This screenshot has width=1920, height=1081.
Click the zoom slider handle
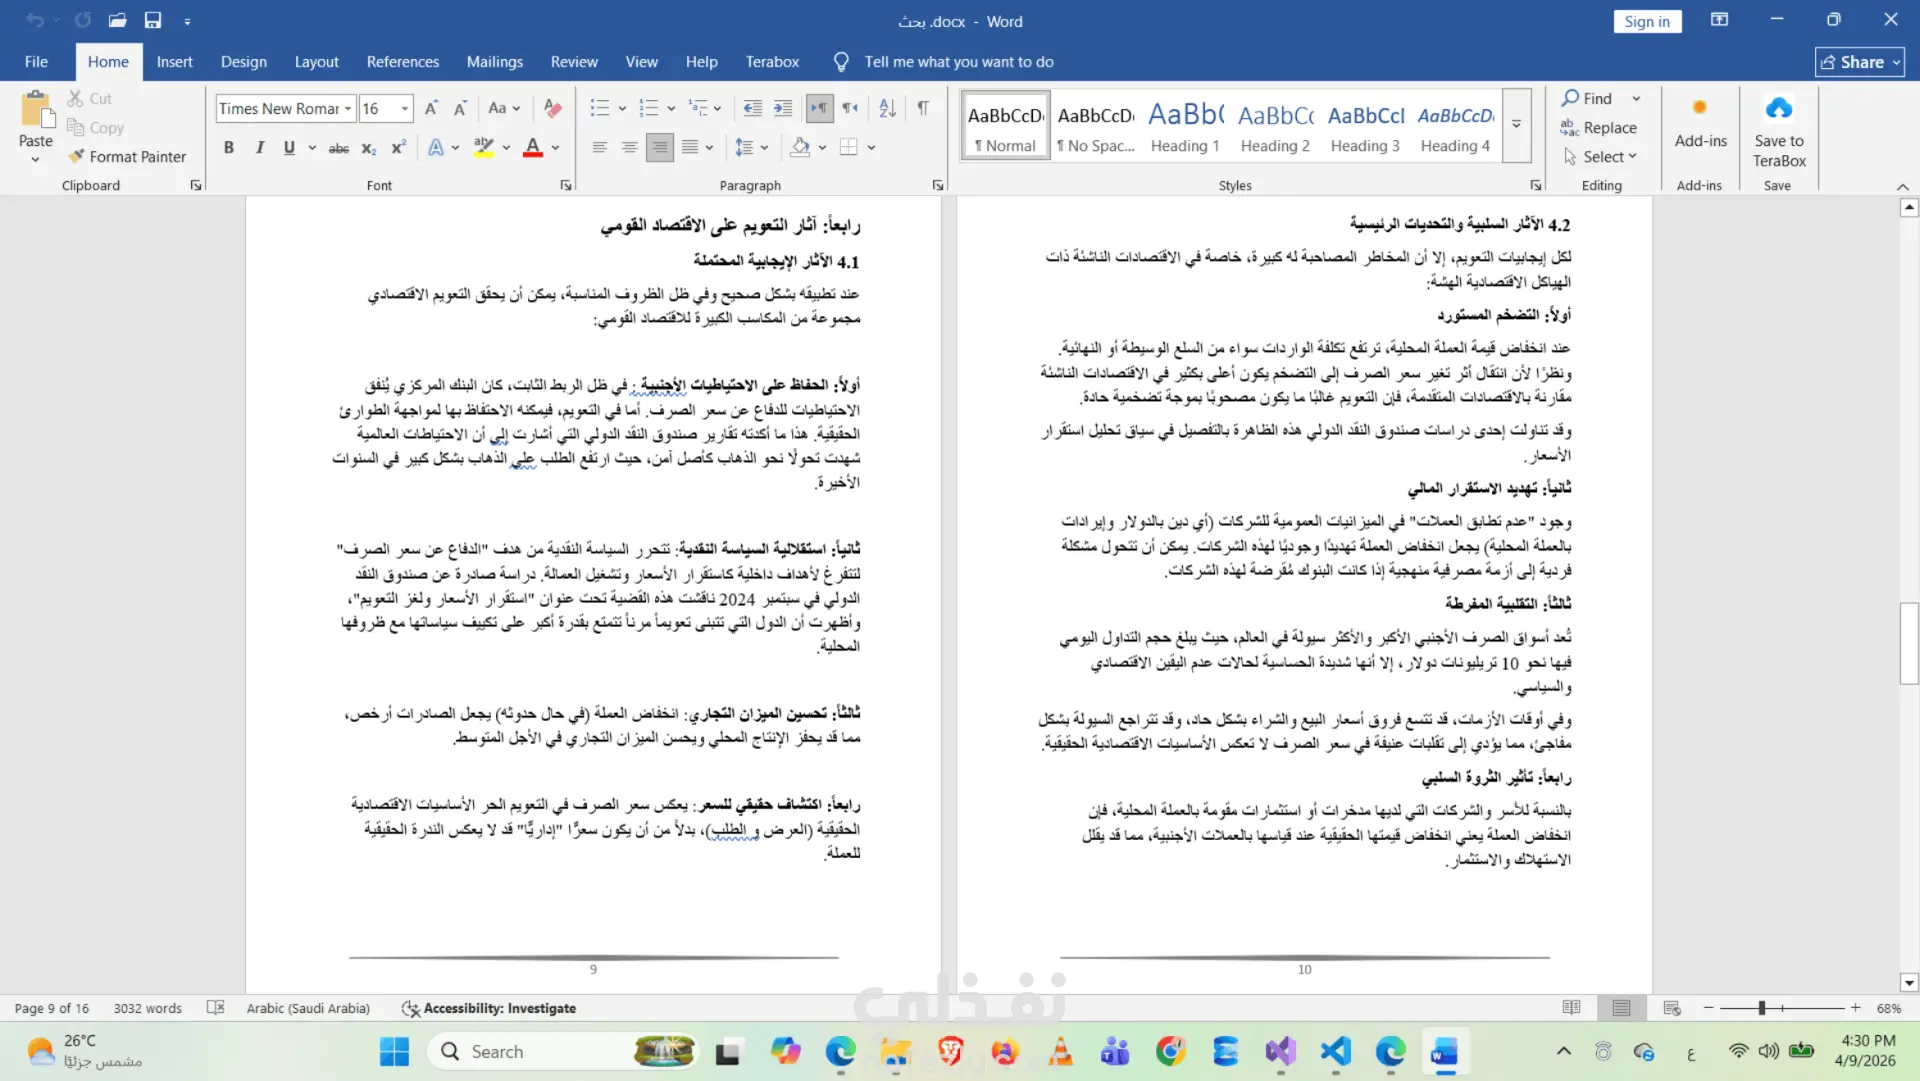click(x=1761, y=1008)
